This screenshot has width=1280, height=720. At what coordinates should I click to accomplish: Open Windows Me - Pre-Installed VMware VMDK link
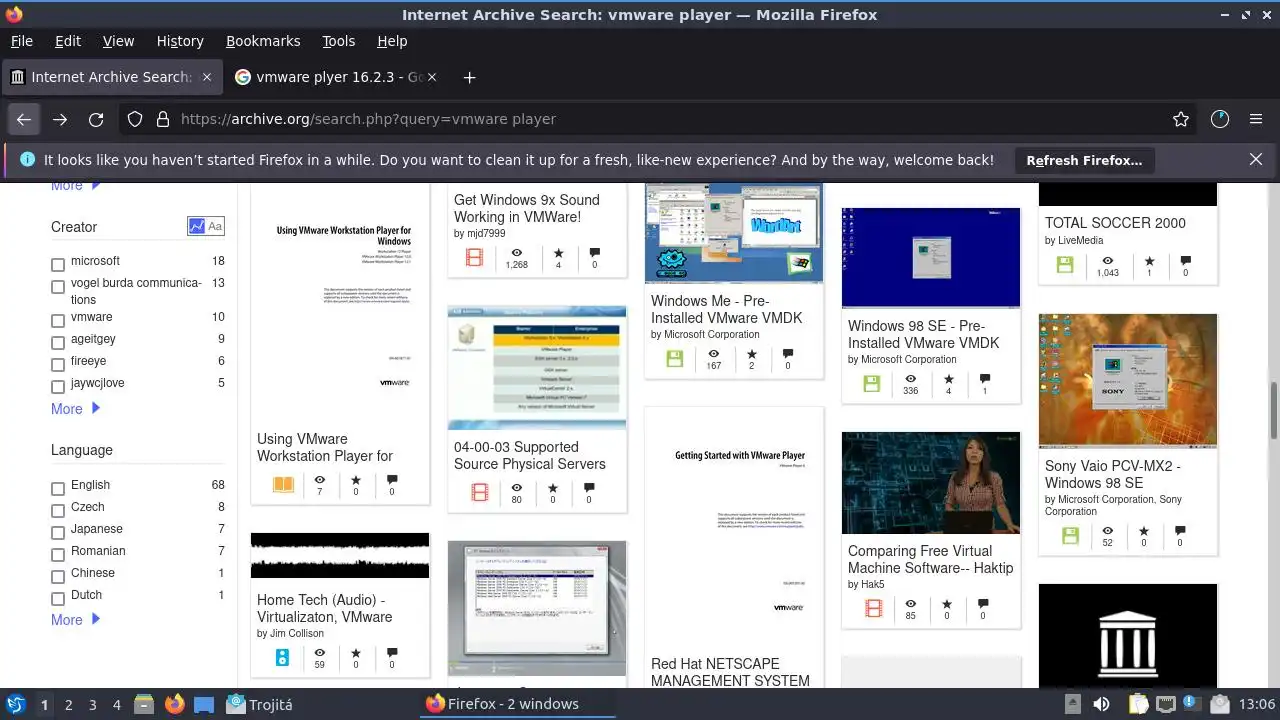pyautogui.click(x=727, y=309)
